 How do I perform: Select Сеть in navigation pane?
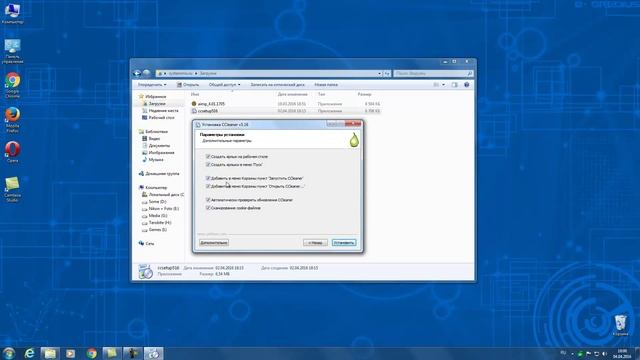(147, 243)
